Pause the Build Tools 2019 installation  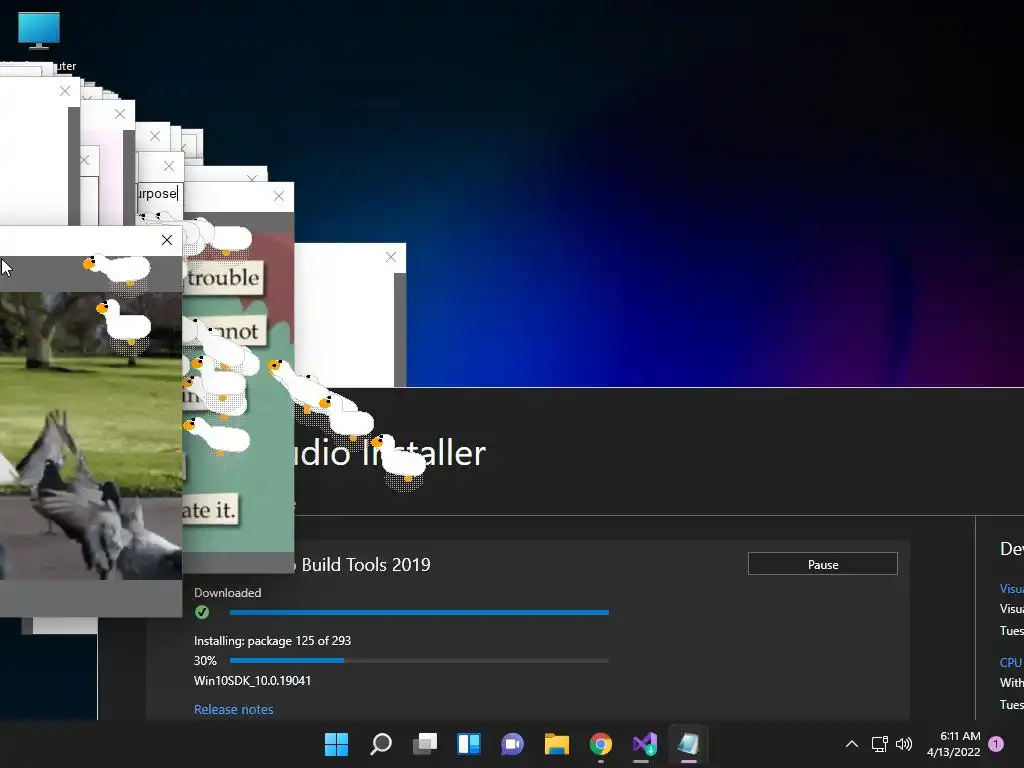coord(823,564)
